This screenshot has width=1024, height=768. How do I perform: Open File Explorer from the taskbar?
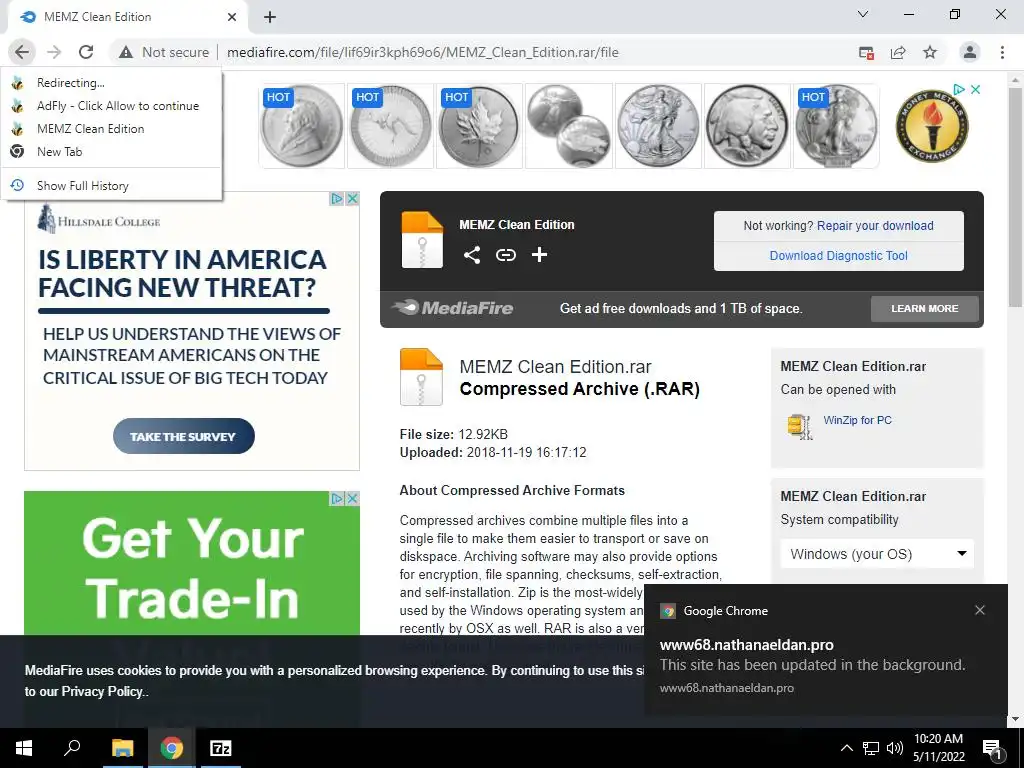click(x=122, y=748)
